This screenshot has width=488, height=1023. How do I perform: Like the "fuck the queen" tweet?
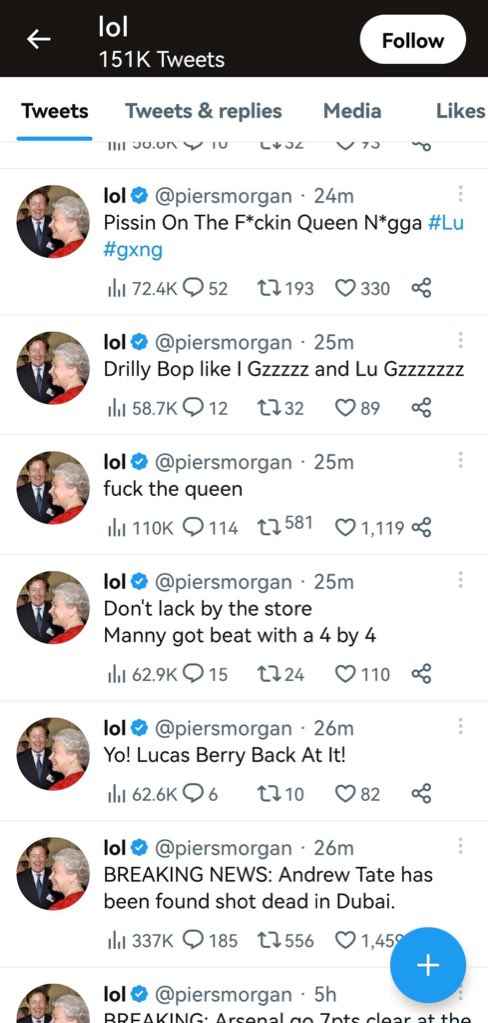coord(344,527)
